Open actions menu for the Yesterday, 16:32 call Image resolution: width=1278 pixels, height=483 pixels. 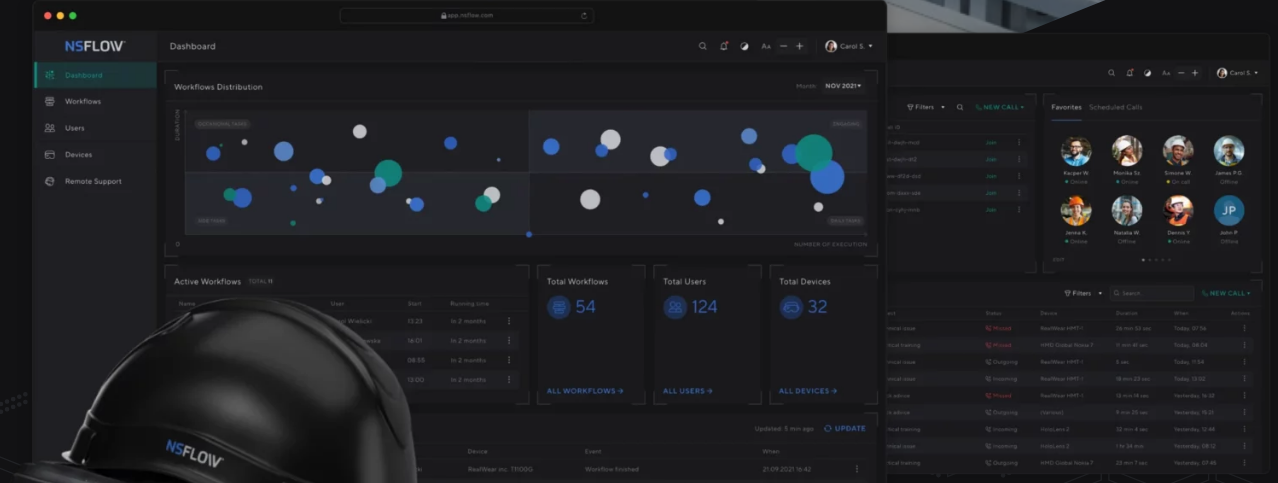(1245, 395)
